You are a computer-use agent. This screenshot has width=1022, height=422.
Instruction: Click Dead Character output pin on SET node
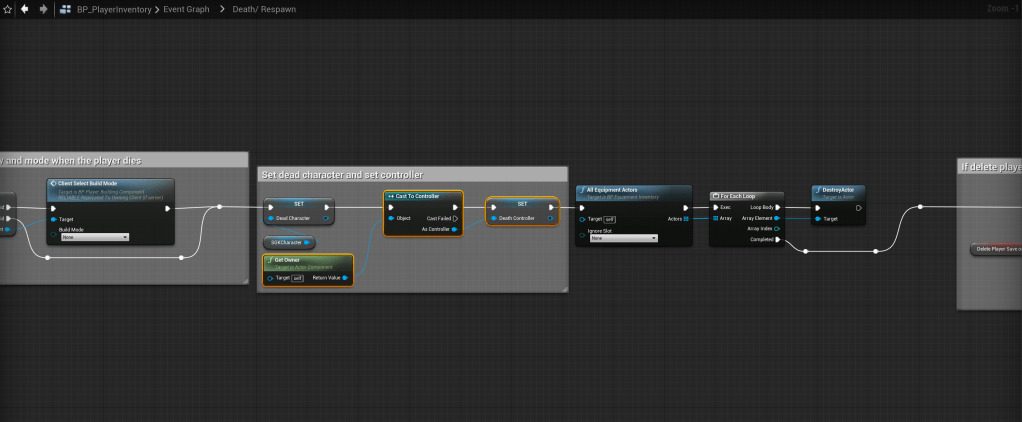click(x=326, y=218)
